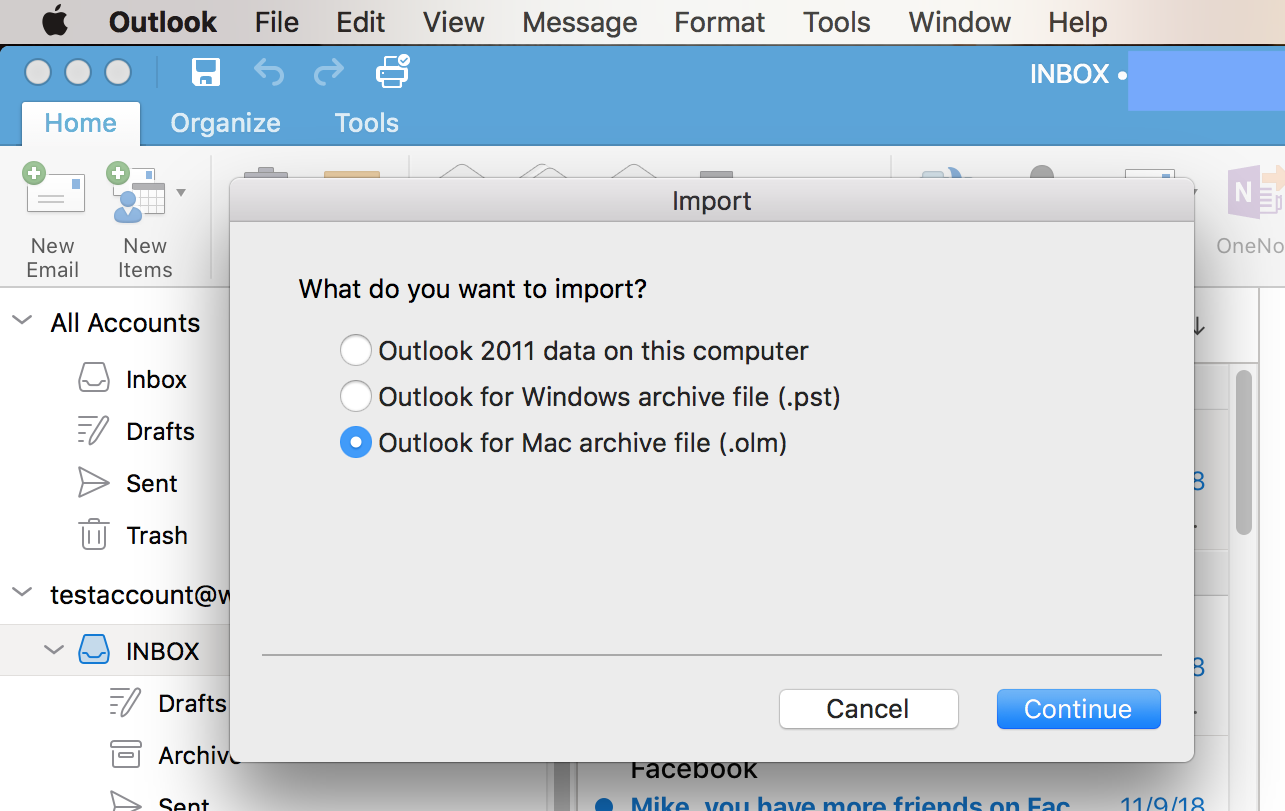Open the Apple menu
The height and width of the screenshot is (811, 1285).
click(54, 22)
